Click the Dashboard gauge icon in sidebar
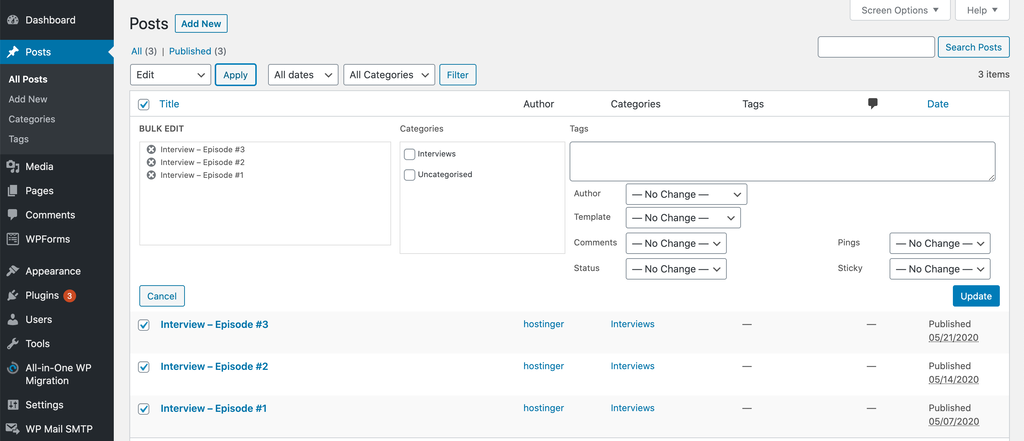The width and height of the screenshot is (1024, 441). (12, 20)
